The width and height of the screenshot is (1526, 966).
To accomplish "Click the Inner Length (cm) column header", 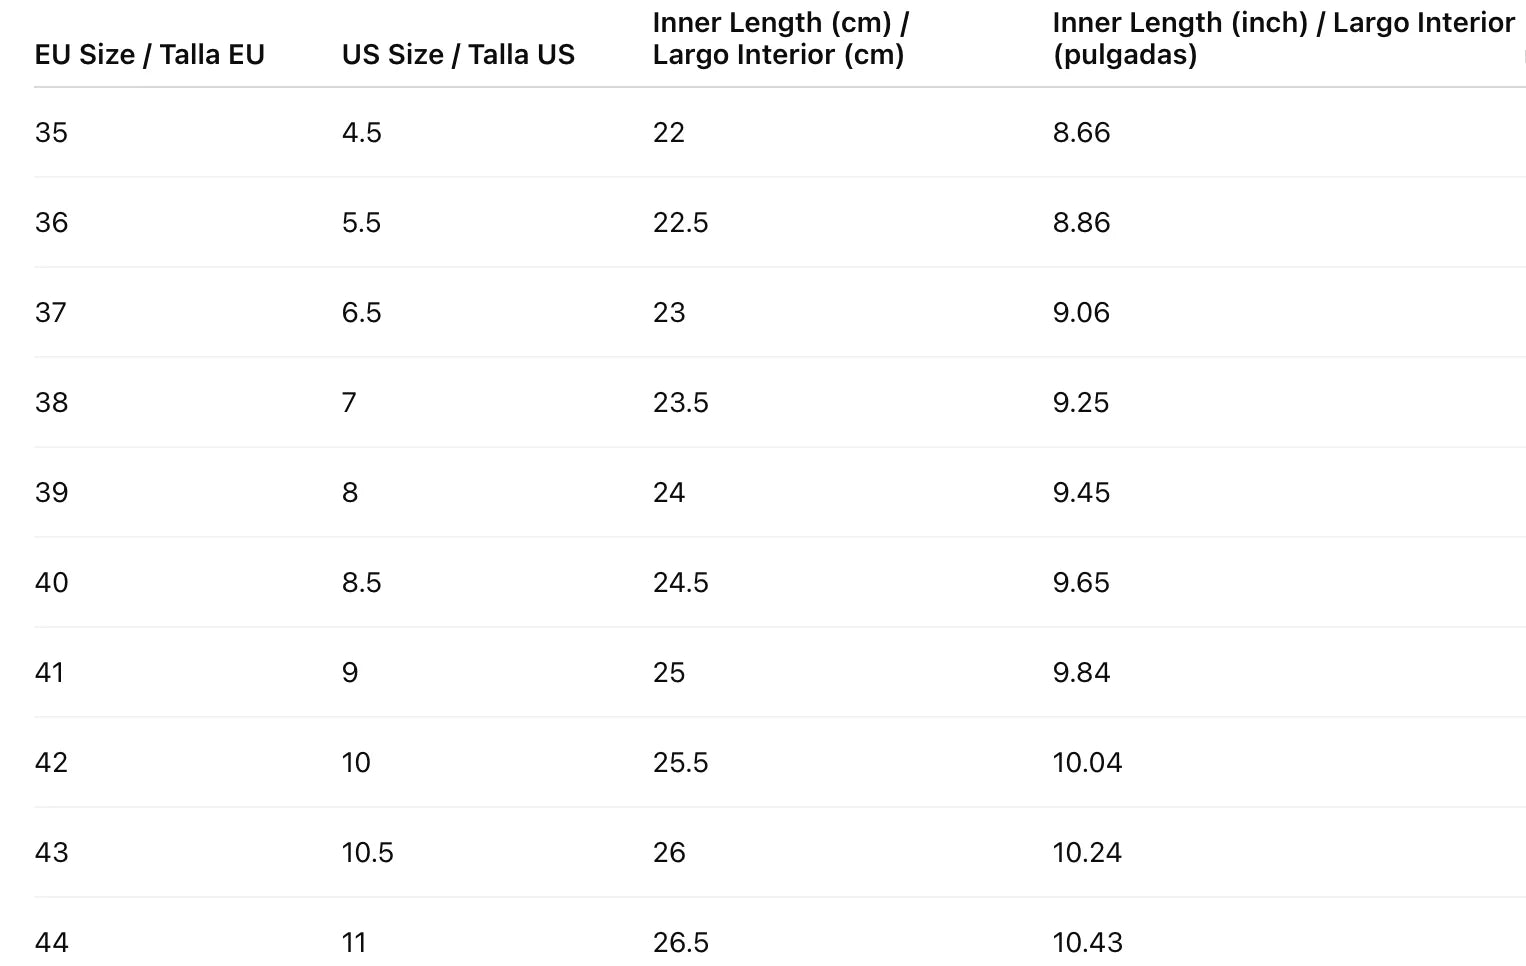I will click(780, 39).
